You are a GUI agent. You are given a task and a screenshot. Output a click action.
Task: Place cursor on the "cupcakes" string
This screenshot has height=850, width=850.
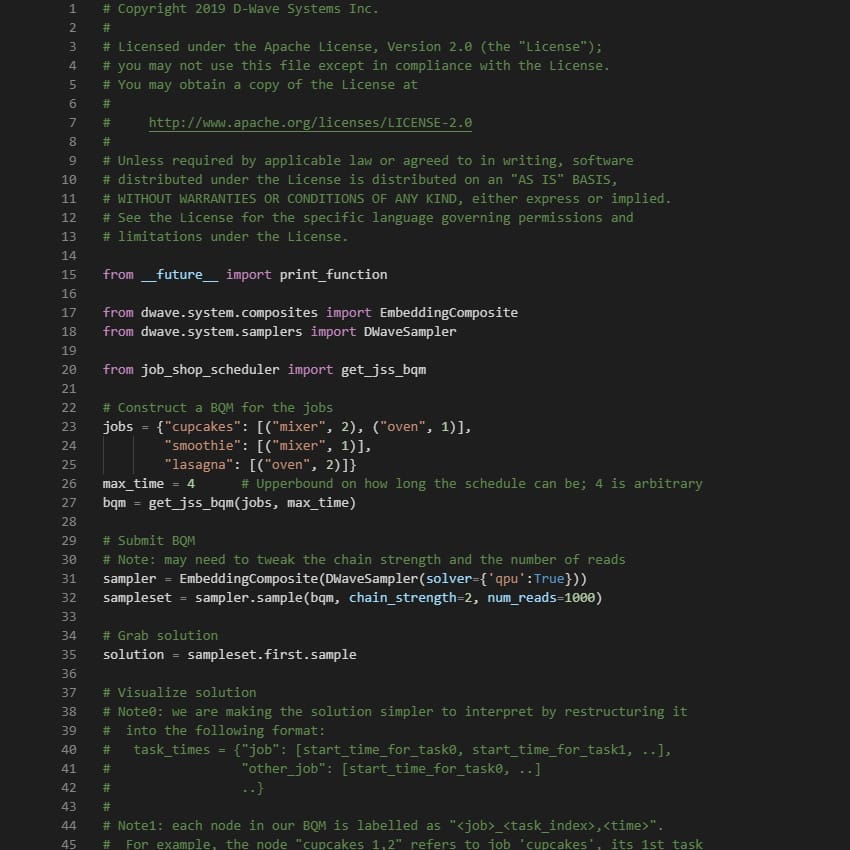[x=202, y=427]
